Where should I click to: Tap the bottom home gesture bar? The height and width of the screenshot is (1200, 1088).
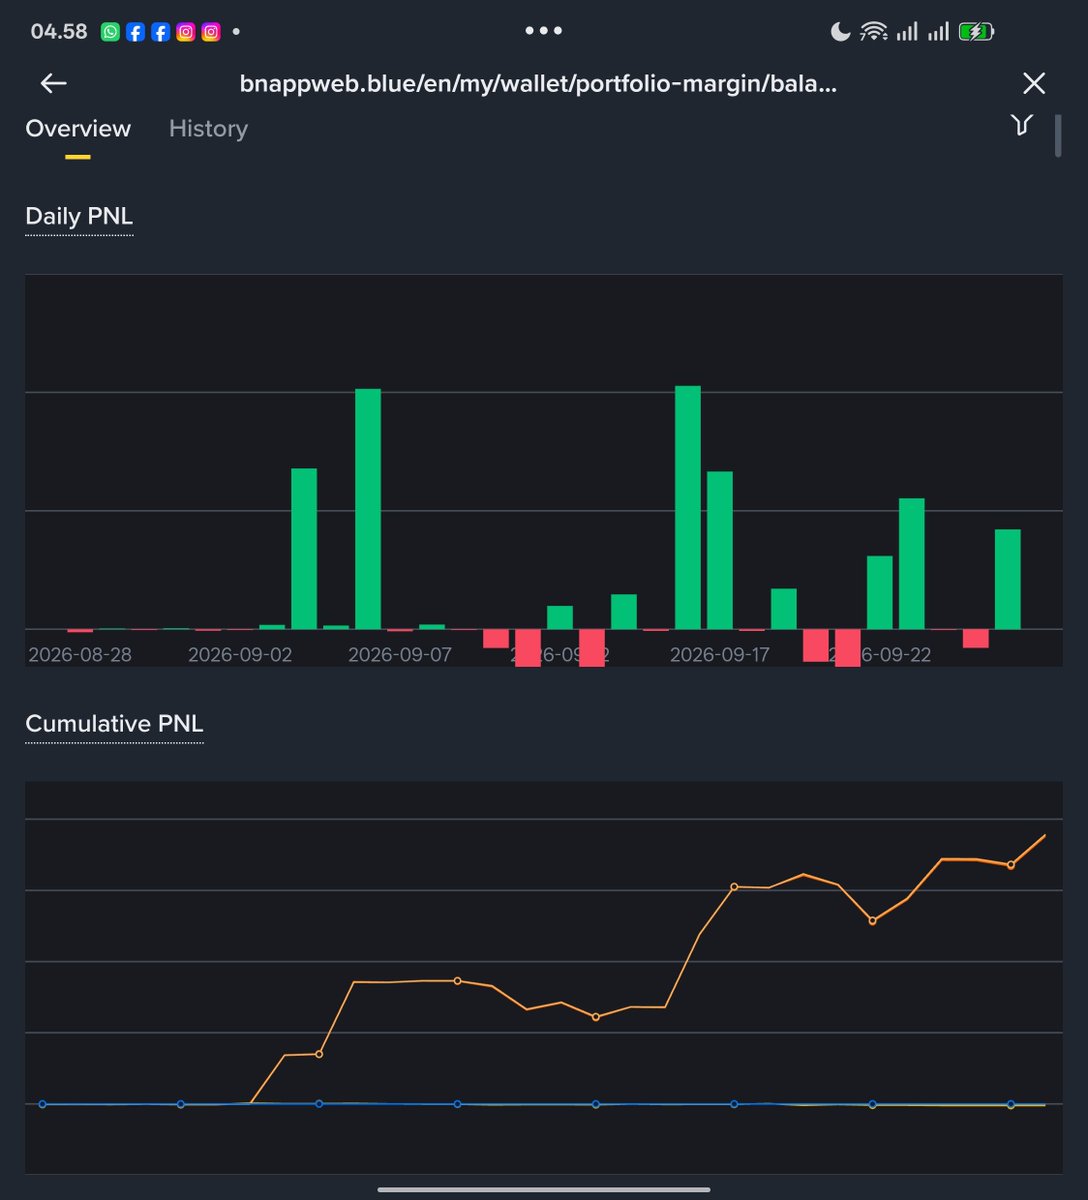[x=544, y=1190]
